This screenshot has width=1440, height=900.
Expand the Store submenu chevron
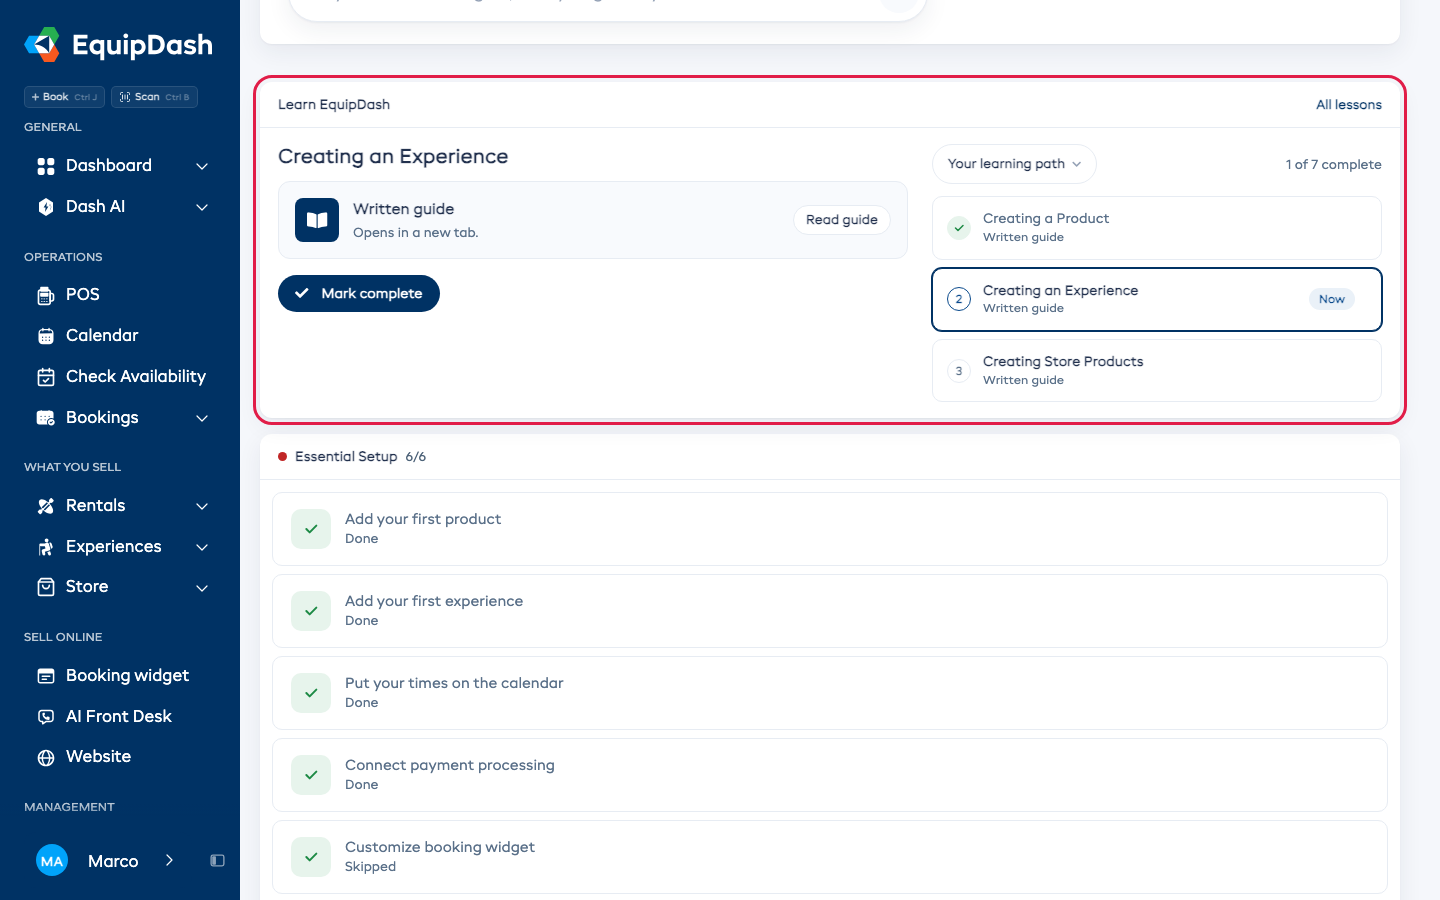(x=202, y=588)
